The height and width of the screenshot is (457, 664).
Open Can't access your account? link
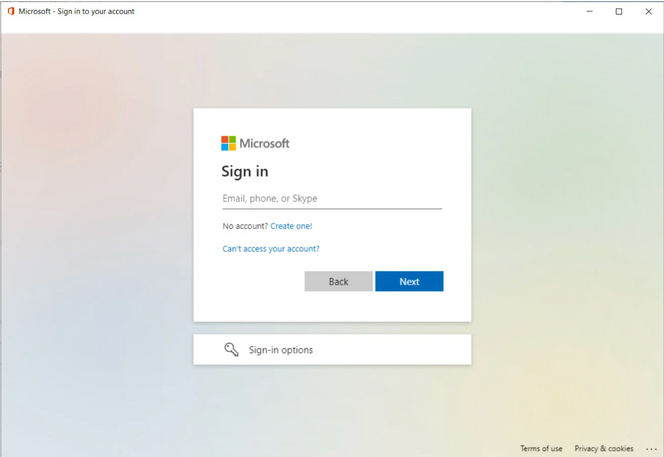(271, 249)
